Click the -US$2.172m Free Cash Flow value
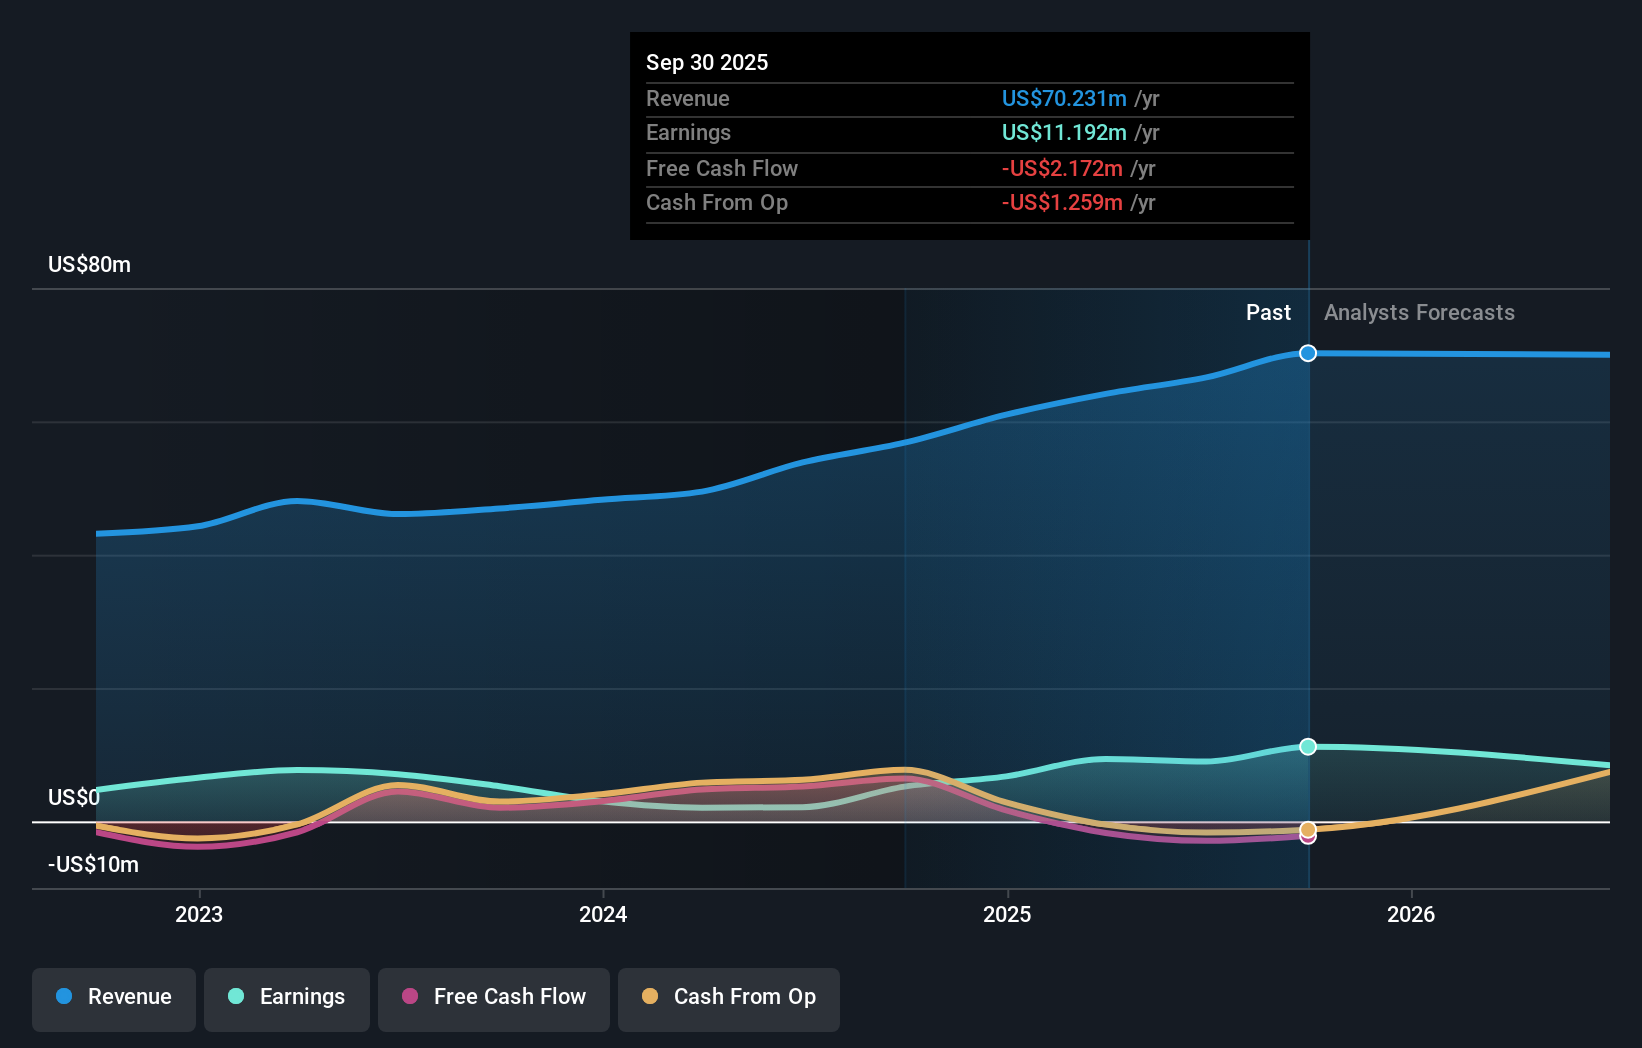 (x=1062, y=168)
